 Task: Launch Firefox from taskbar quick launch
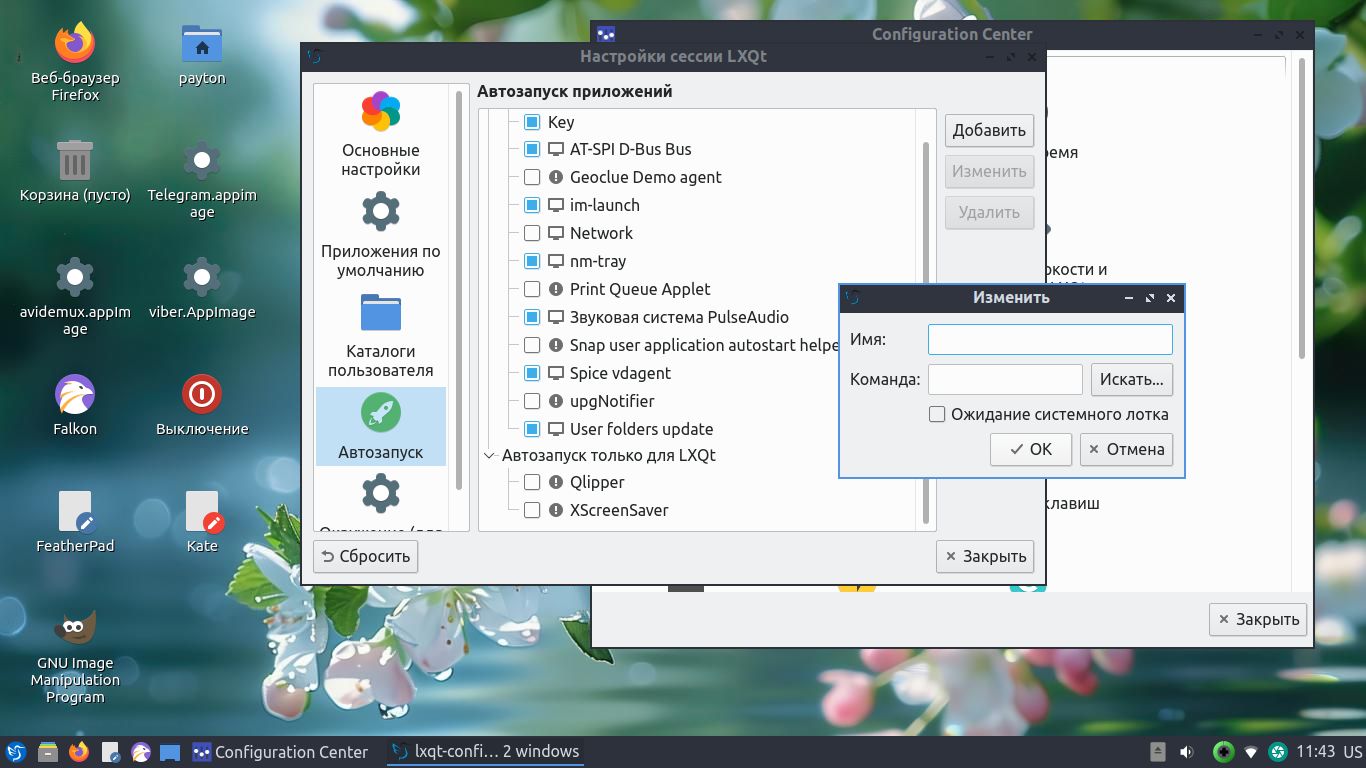coord(79,752)
